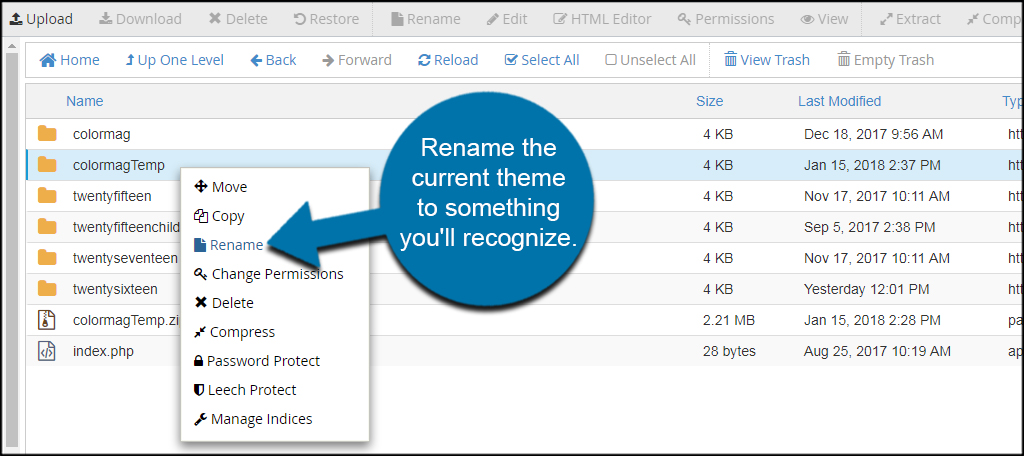The height and width of the screenshot is (456, 1024).
Task: Click the Back navigation button
Action: point(273,60)
